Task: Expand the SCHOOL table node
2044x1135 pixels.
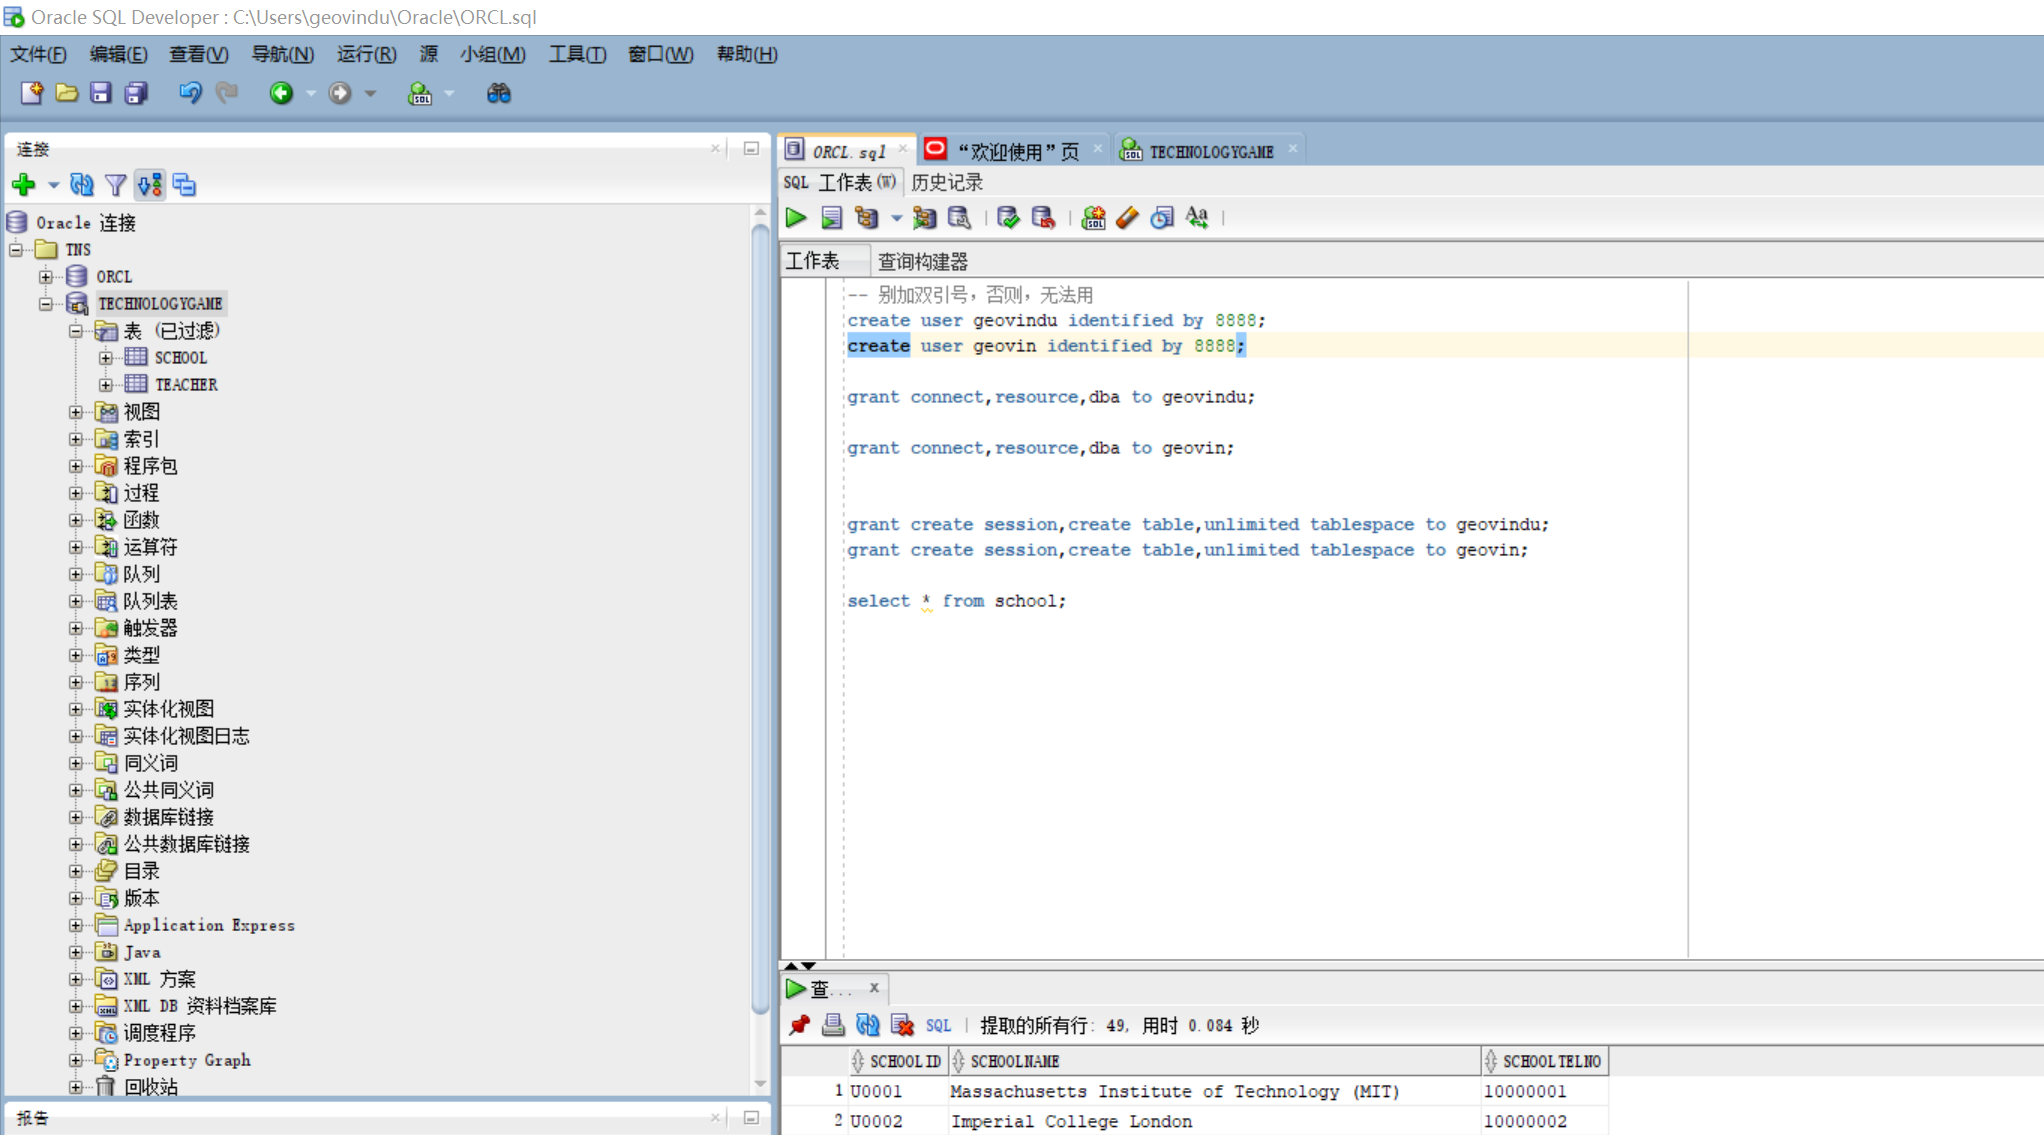Action: [x=105, y=358]
